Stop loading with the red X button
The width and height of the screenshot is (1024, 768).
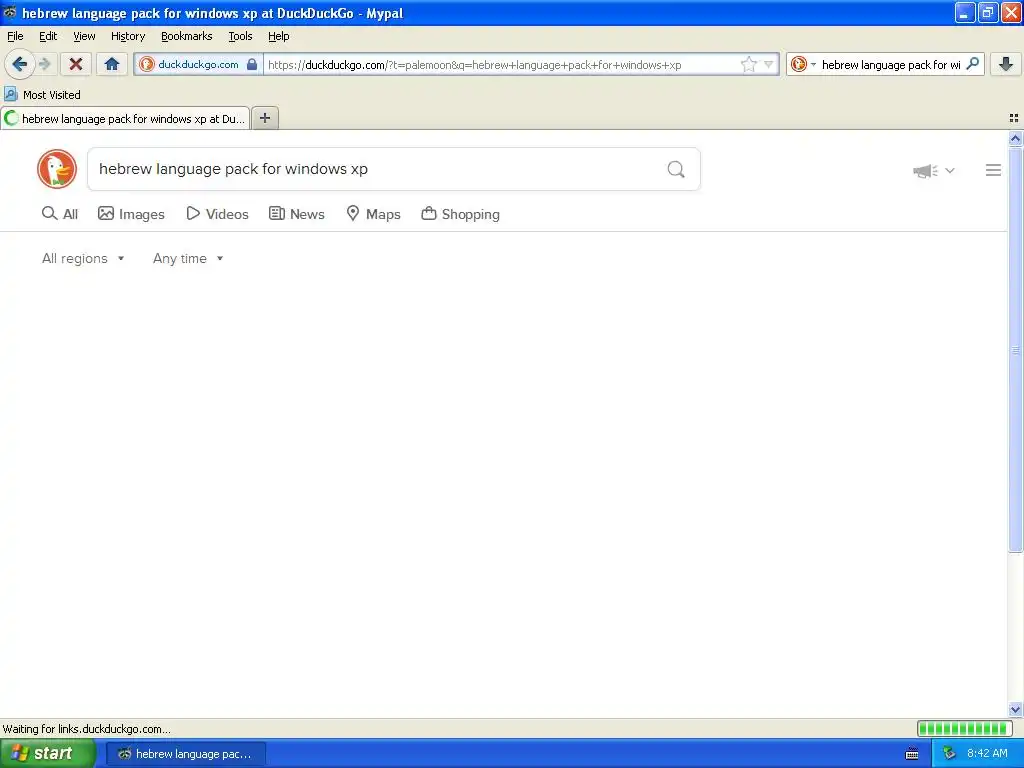point(76,64)
